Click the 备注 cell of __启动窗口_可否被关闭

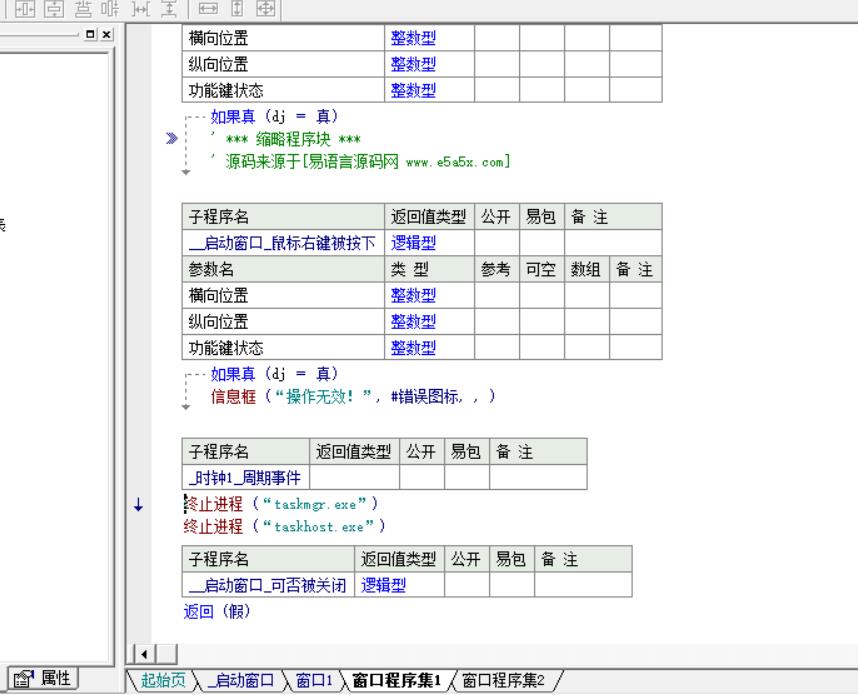click(583, 585)
